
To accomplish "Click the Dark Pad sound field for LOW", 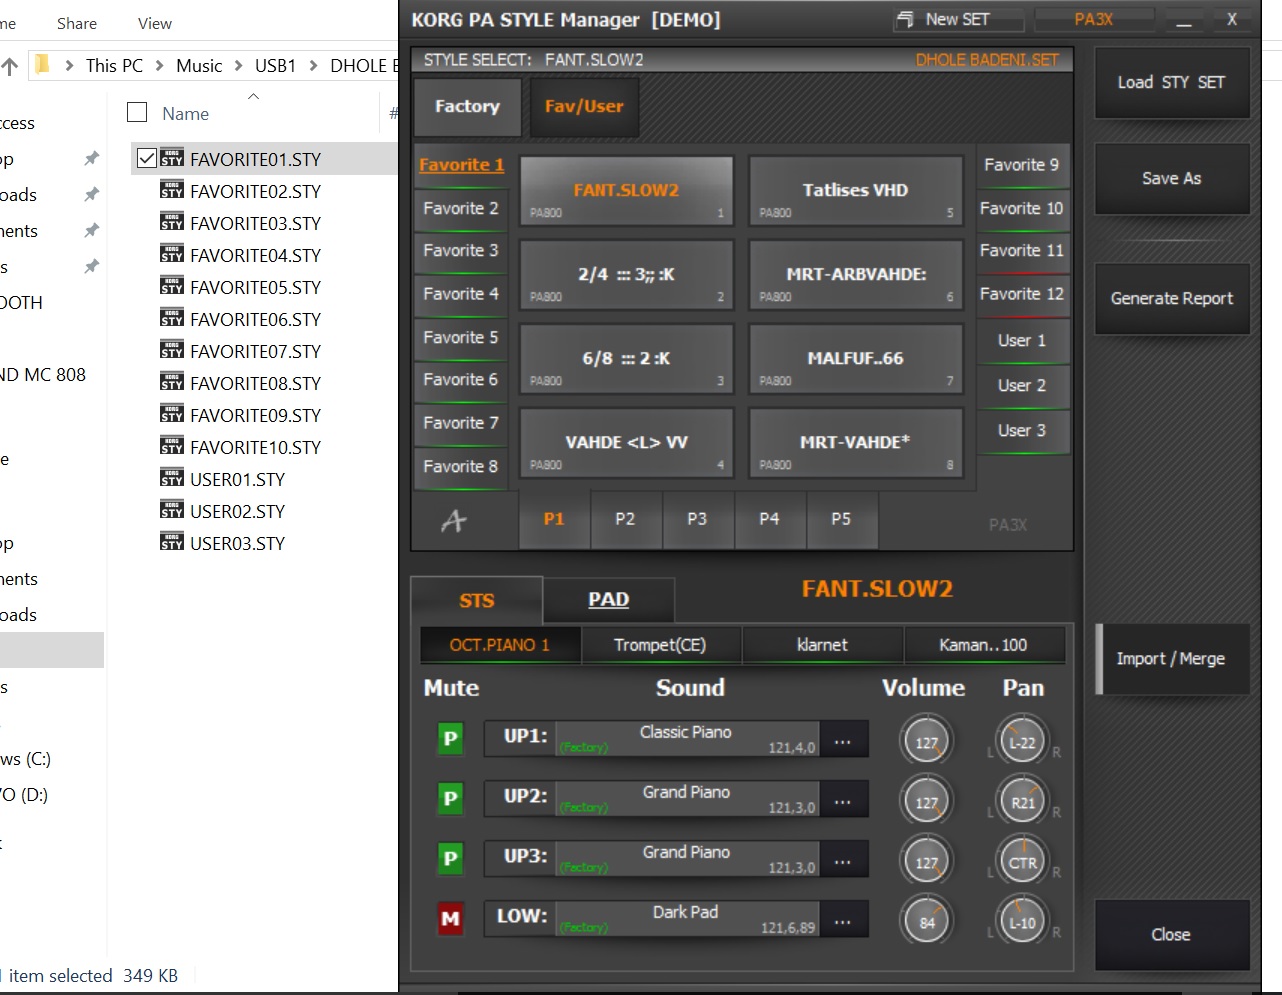I will click(x=687, y=920).
